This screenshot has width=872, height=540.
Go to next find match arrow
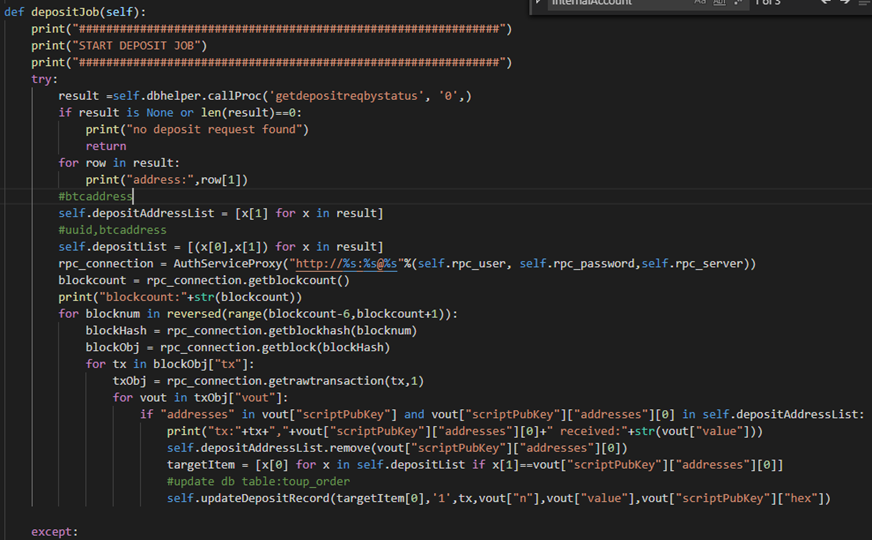tap(845, 2)
